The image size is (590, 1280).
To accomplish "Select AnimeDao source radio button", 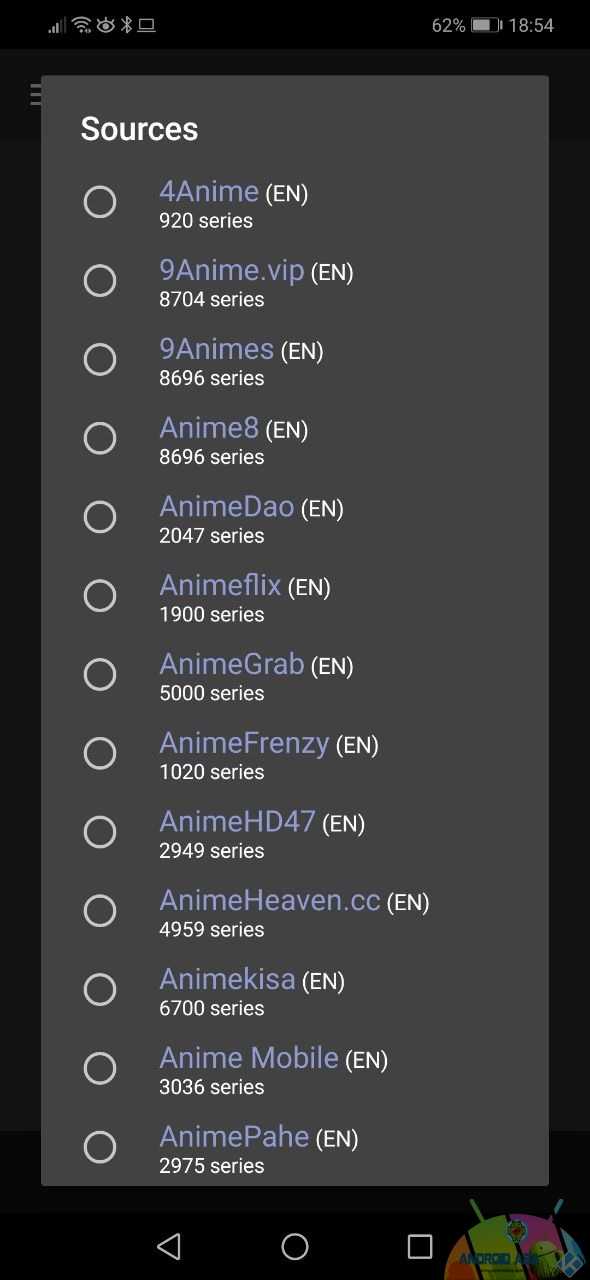I will point(100,517).
